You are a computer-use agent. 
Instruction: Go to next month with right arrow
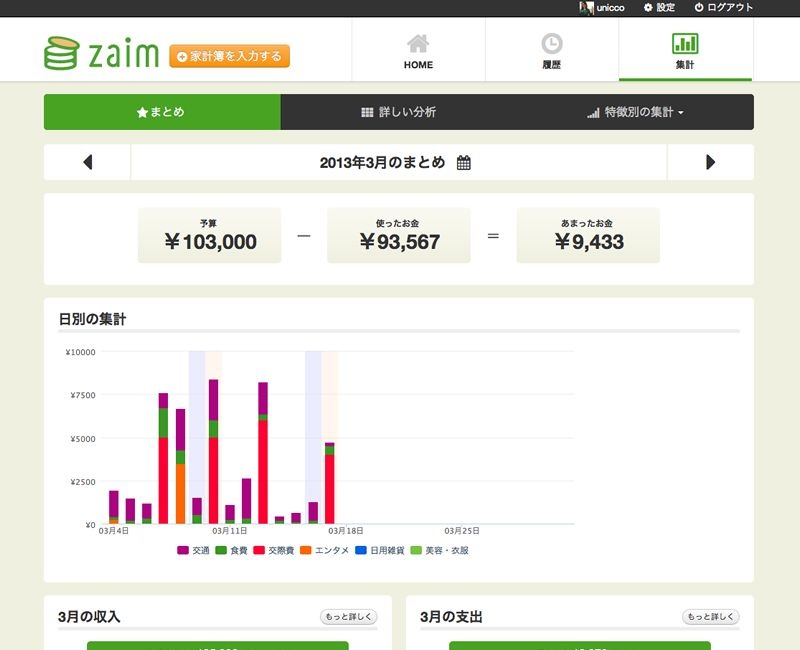tap(710, 163)
